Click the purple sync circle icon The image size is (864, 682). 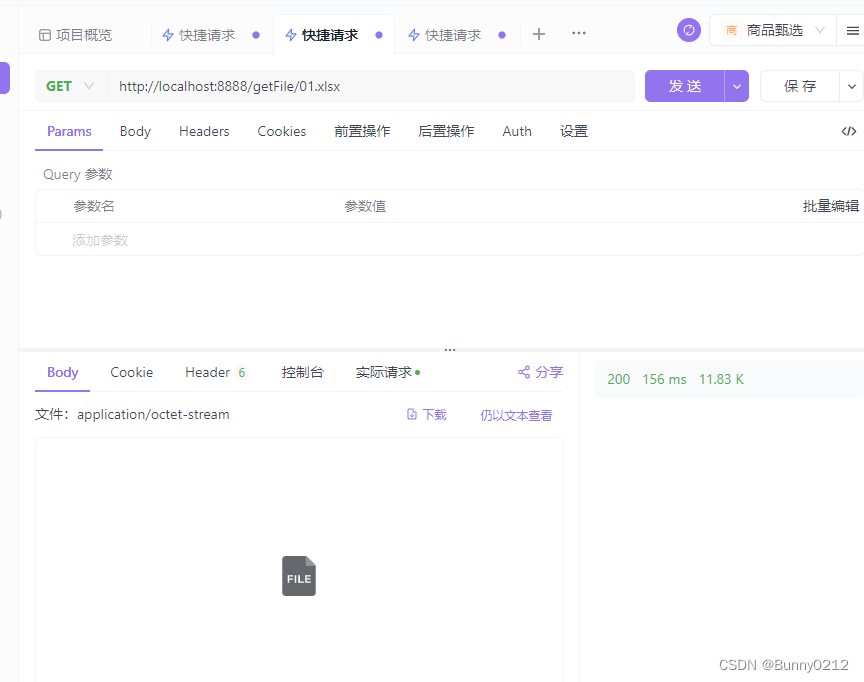click(689, 30)
